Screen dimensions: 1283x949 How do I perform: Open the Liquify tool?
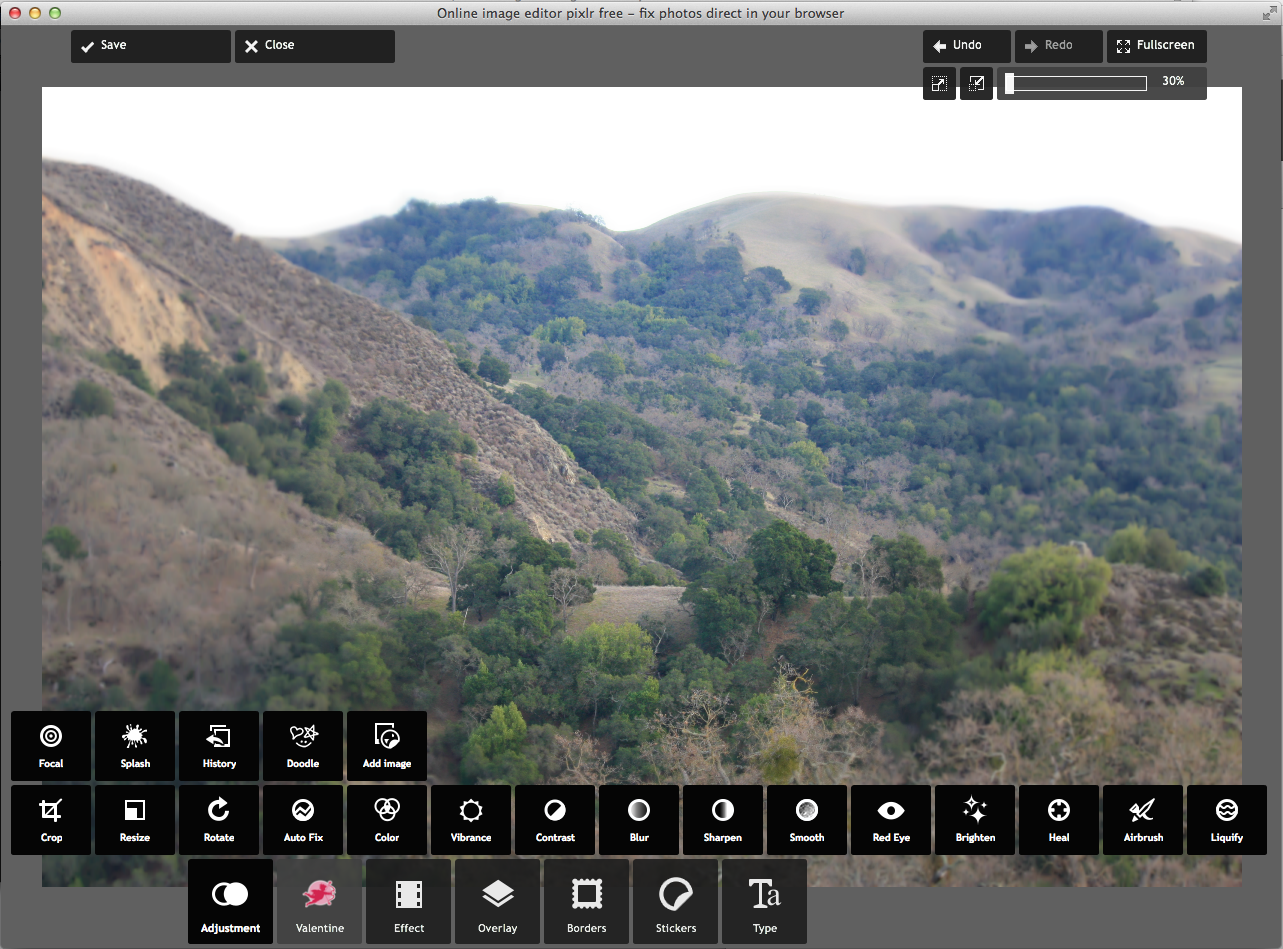[1227, 820]
